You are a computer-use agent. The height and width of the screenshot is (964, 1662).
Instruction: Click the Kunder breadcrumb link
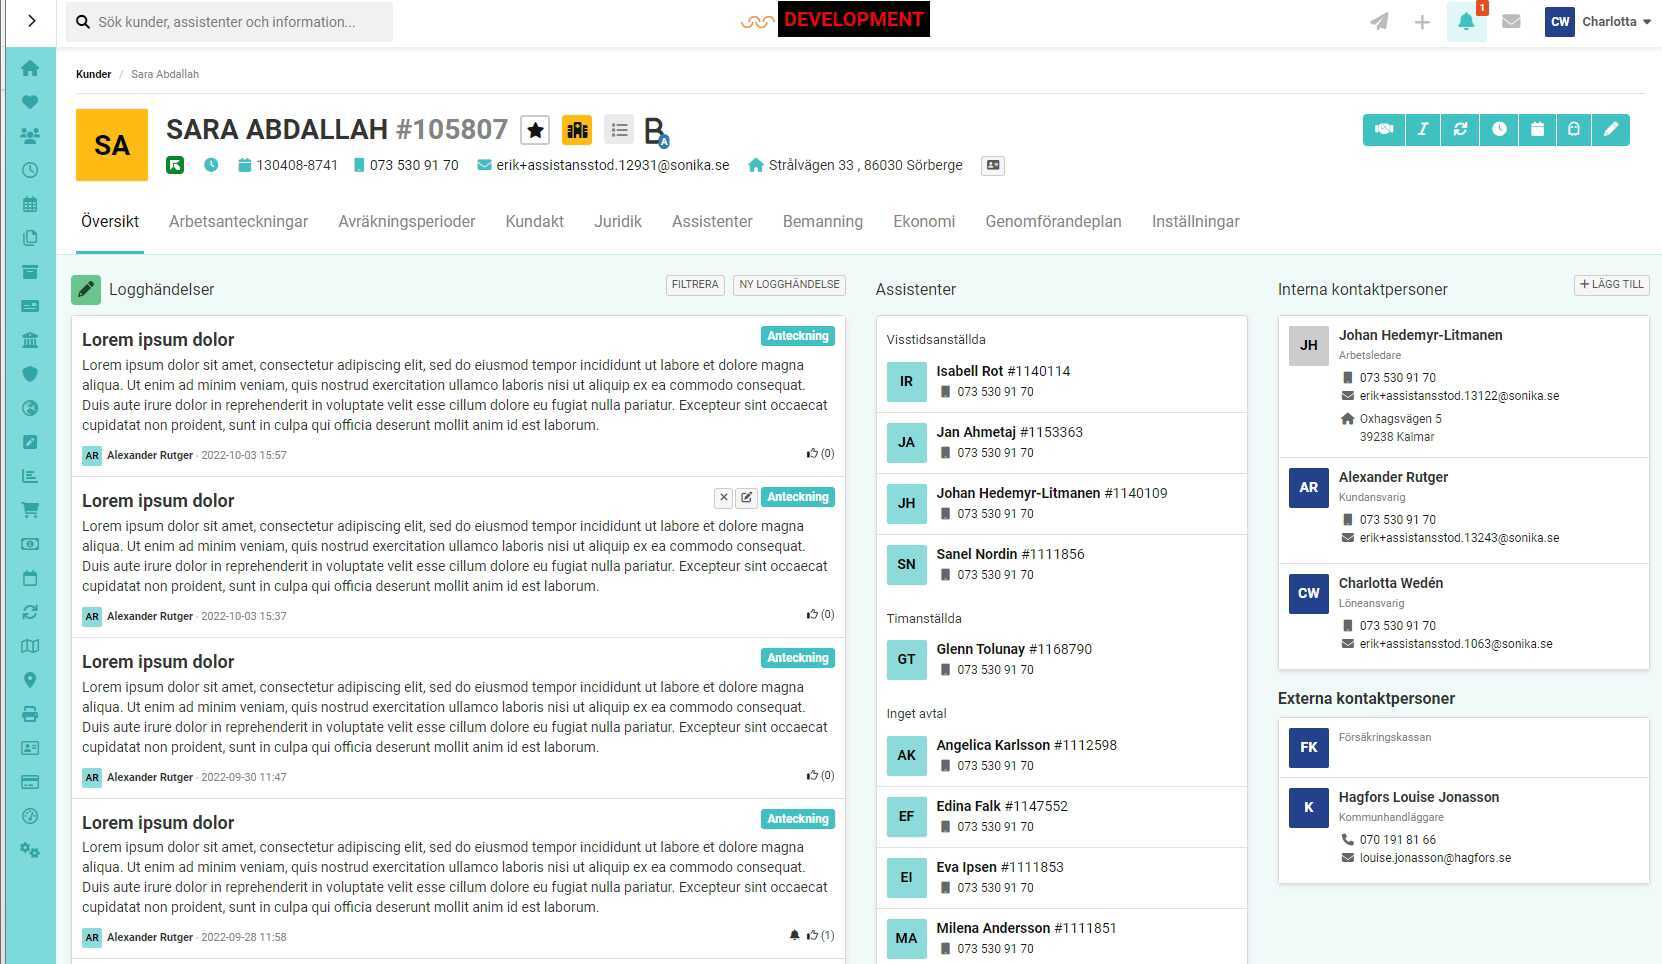(93, 74)
